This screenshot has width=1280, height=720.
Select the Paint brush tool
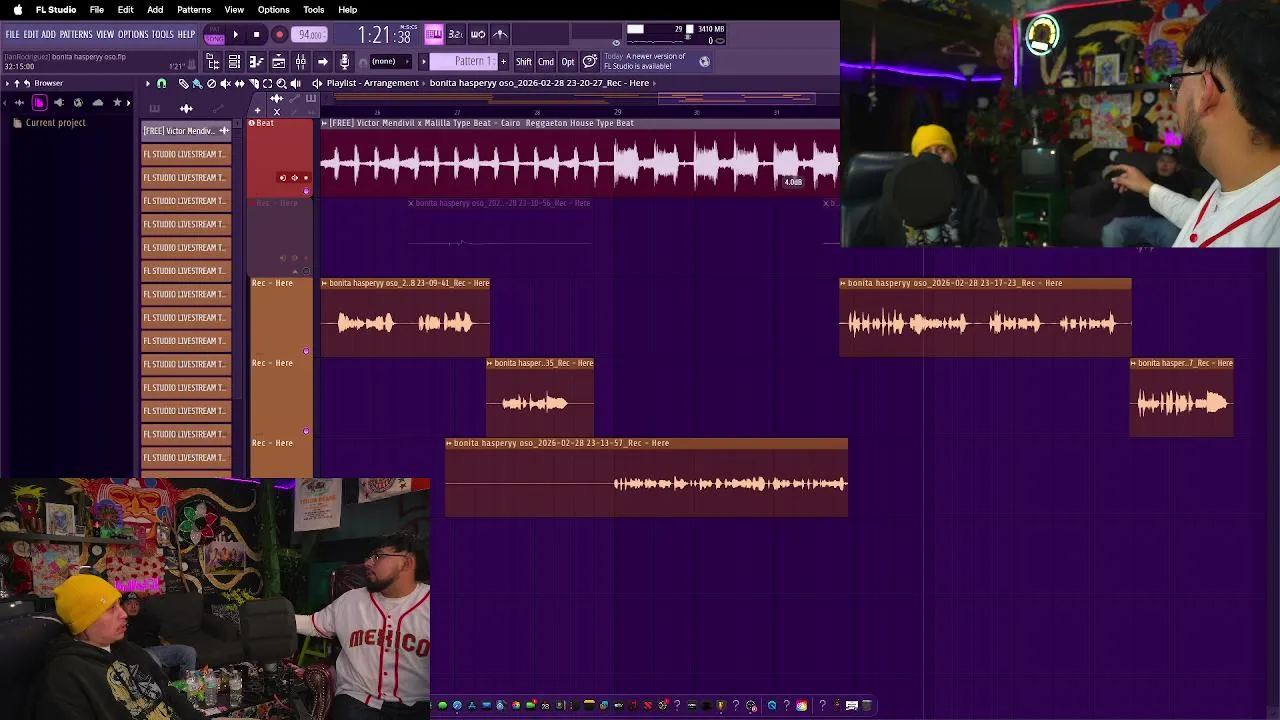coord(197,84)
